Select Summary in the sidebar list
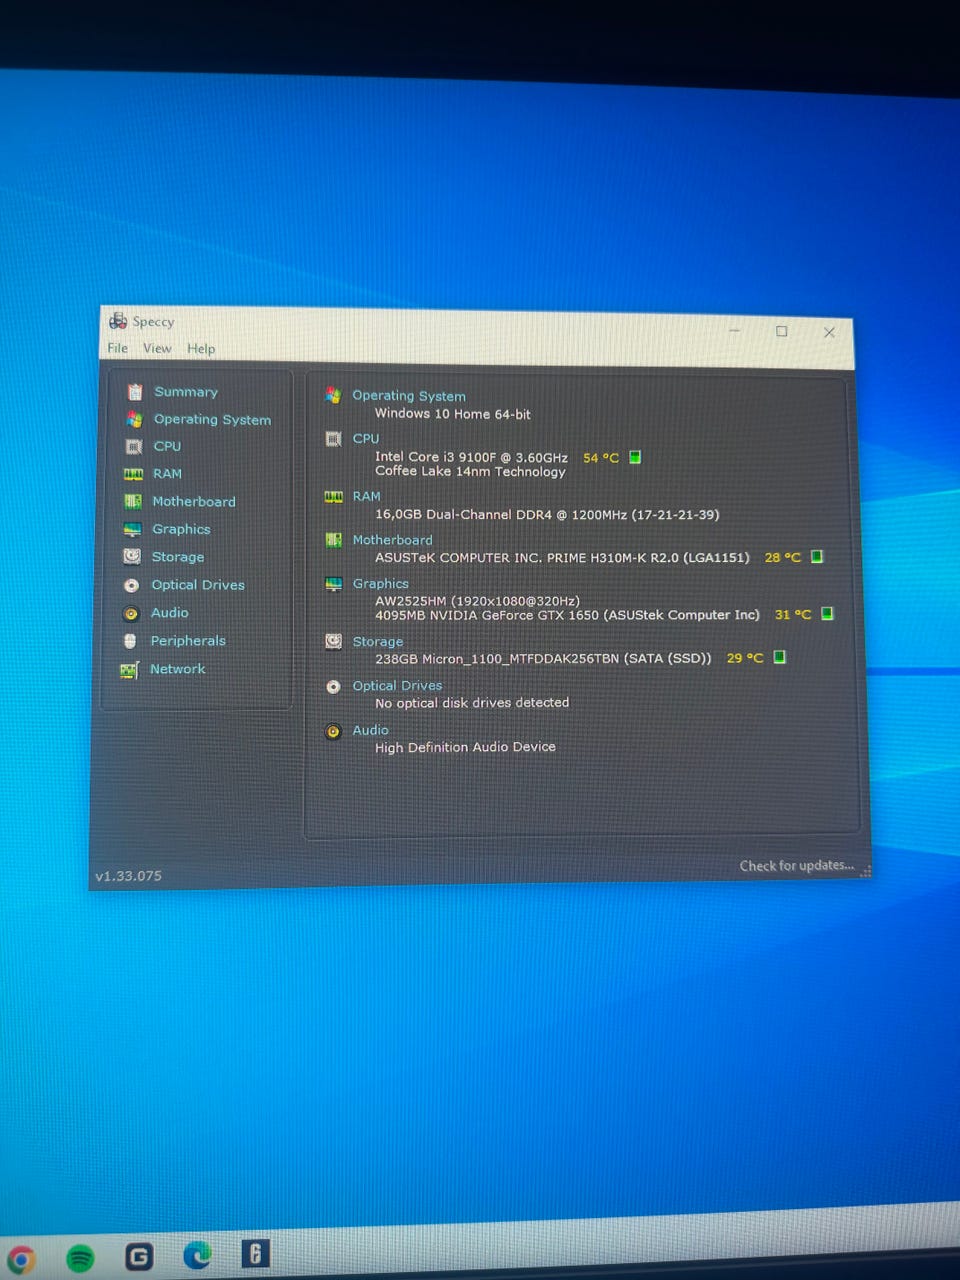 [x=186, y=392]
